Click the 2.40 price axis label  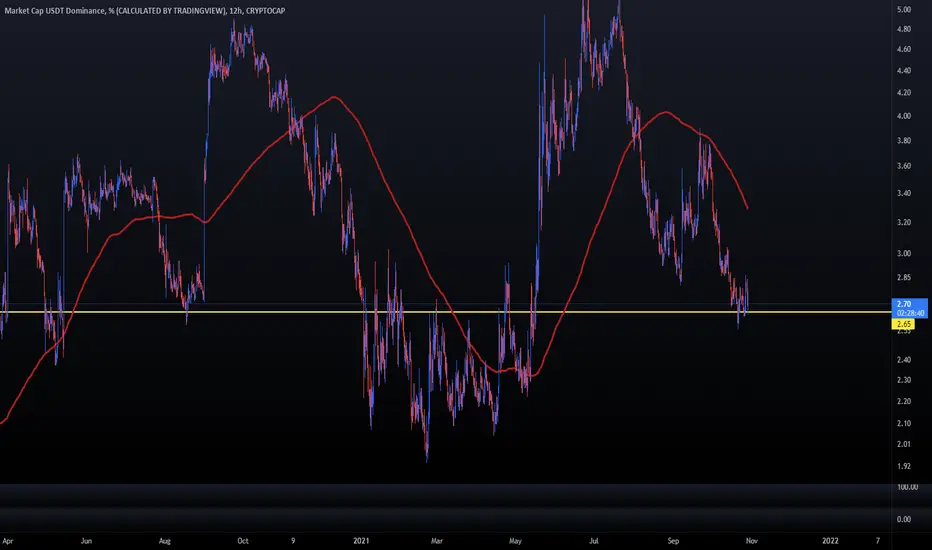pyautogui.click(x=903, y=360)
